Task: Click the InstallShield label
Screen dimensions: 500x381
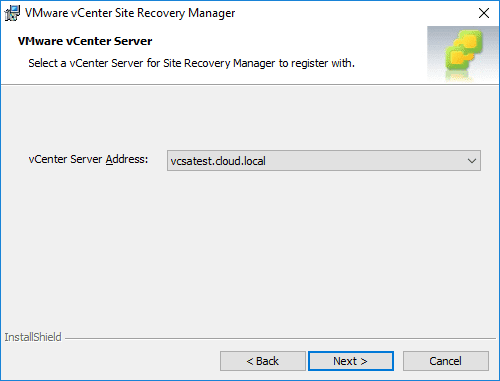Action: (x=33, y=337)
